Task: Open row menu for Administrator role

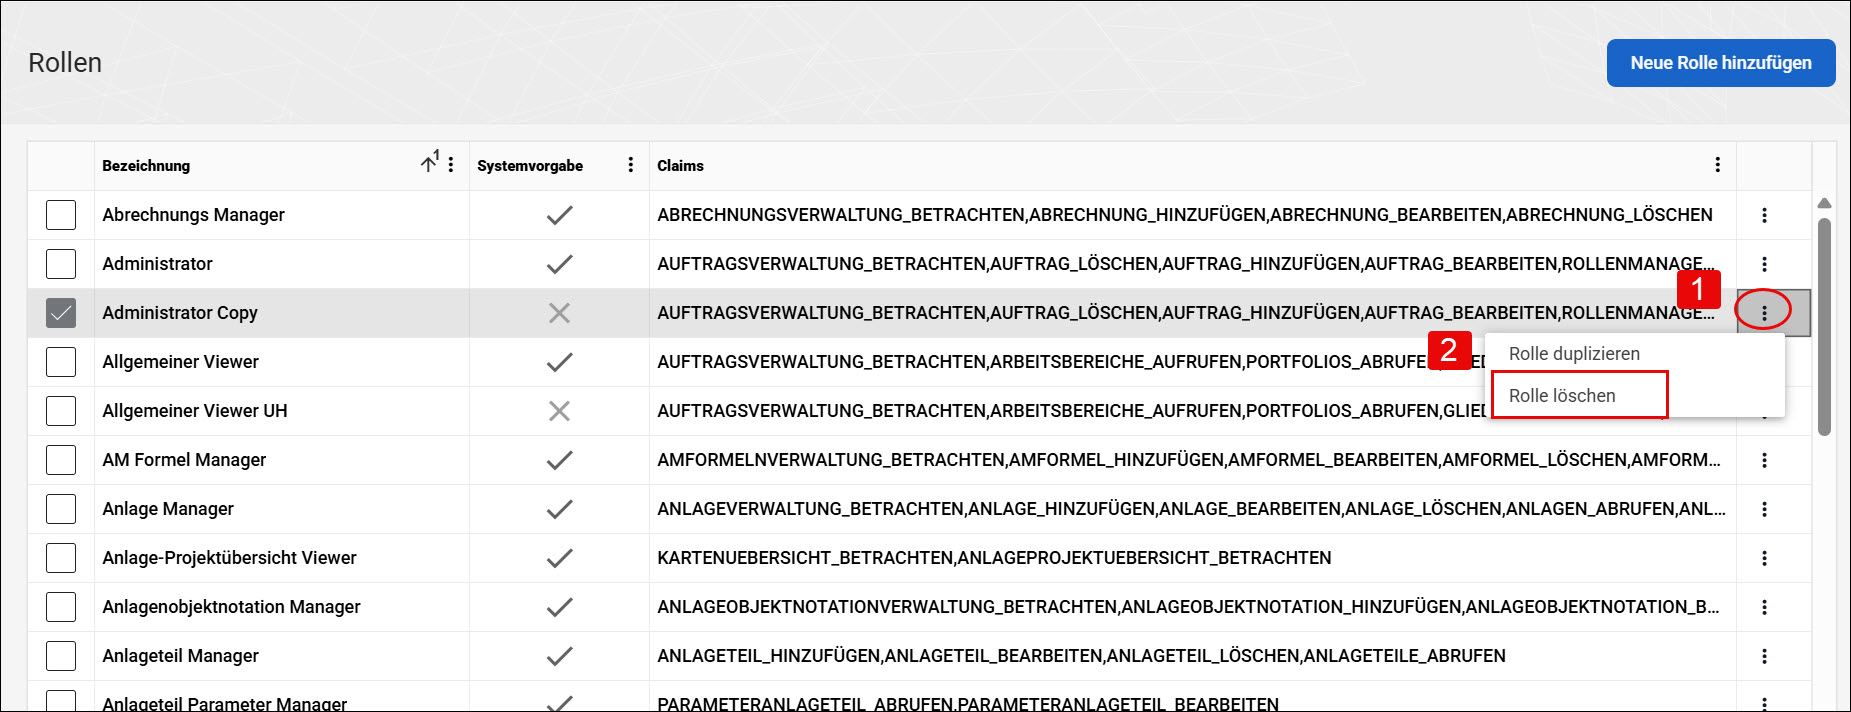Action: [x=1764, y=264]
